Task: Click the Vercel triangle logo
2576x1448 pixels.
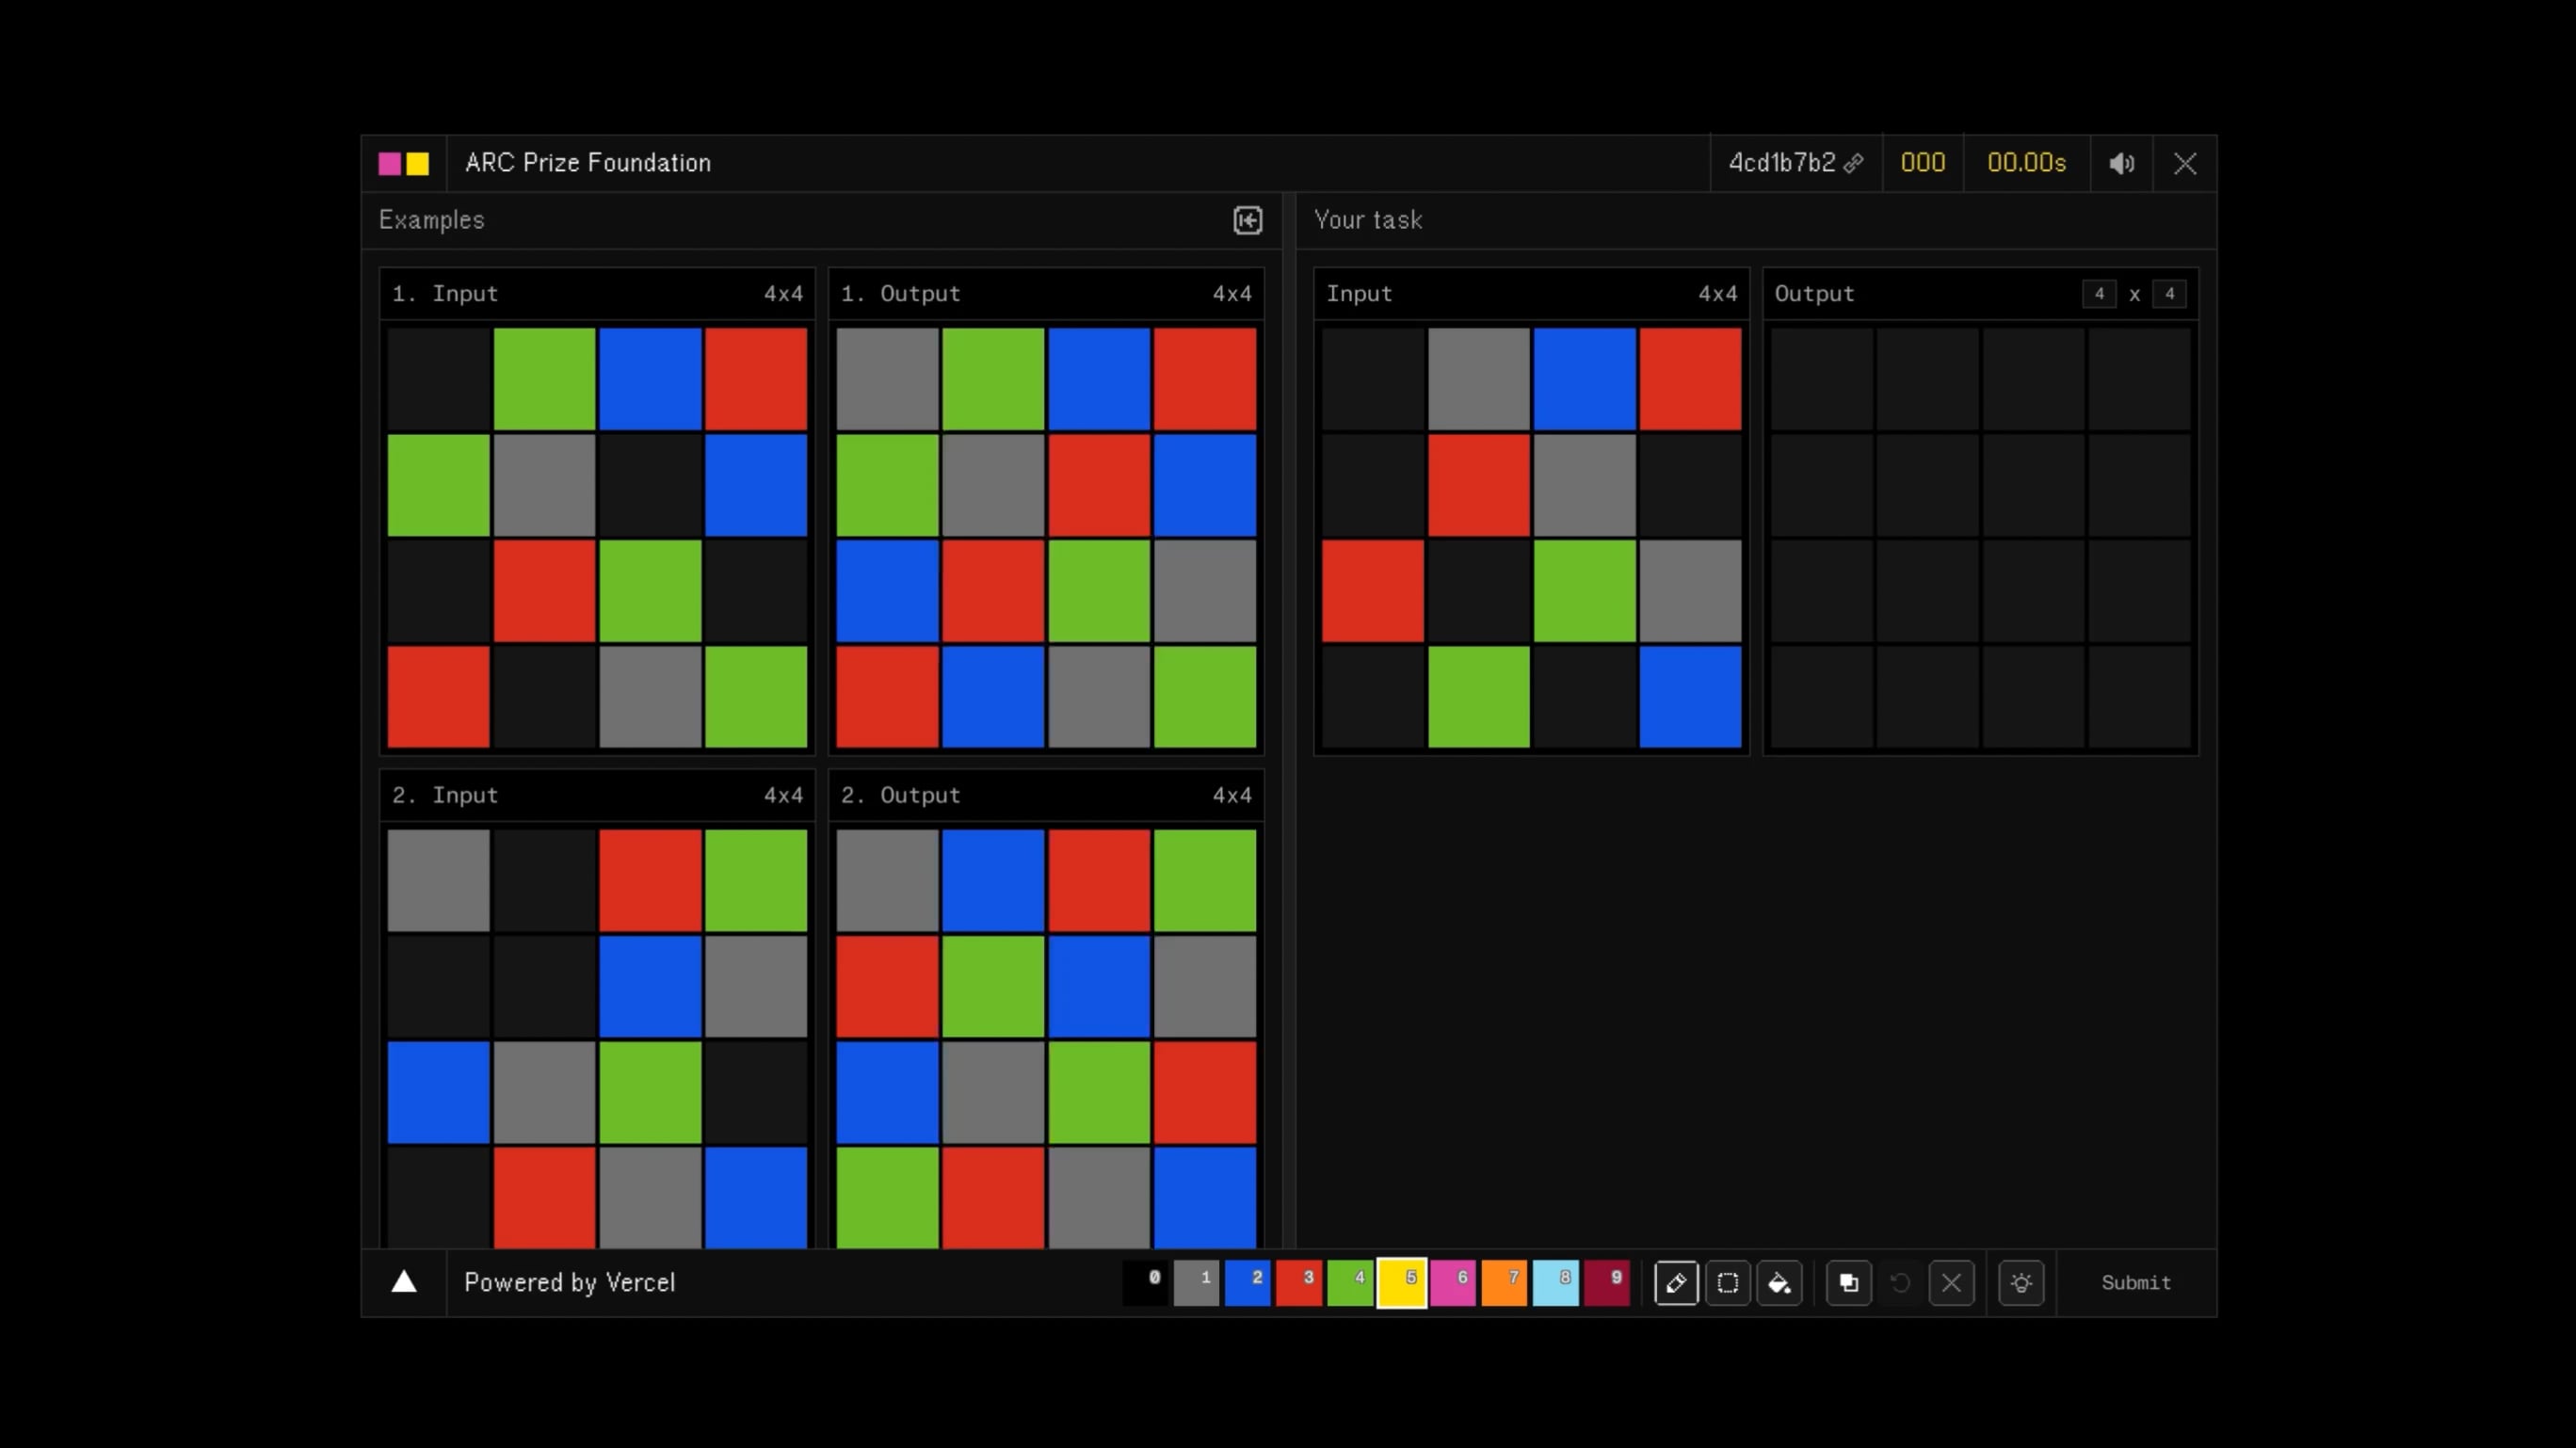Action: pyautogui.click(x=404, y=1282)
